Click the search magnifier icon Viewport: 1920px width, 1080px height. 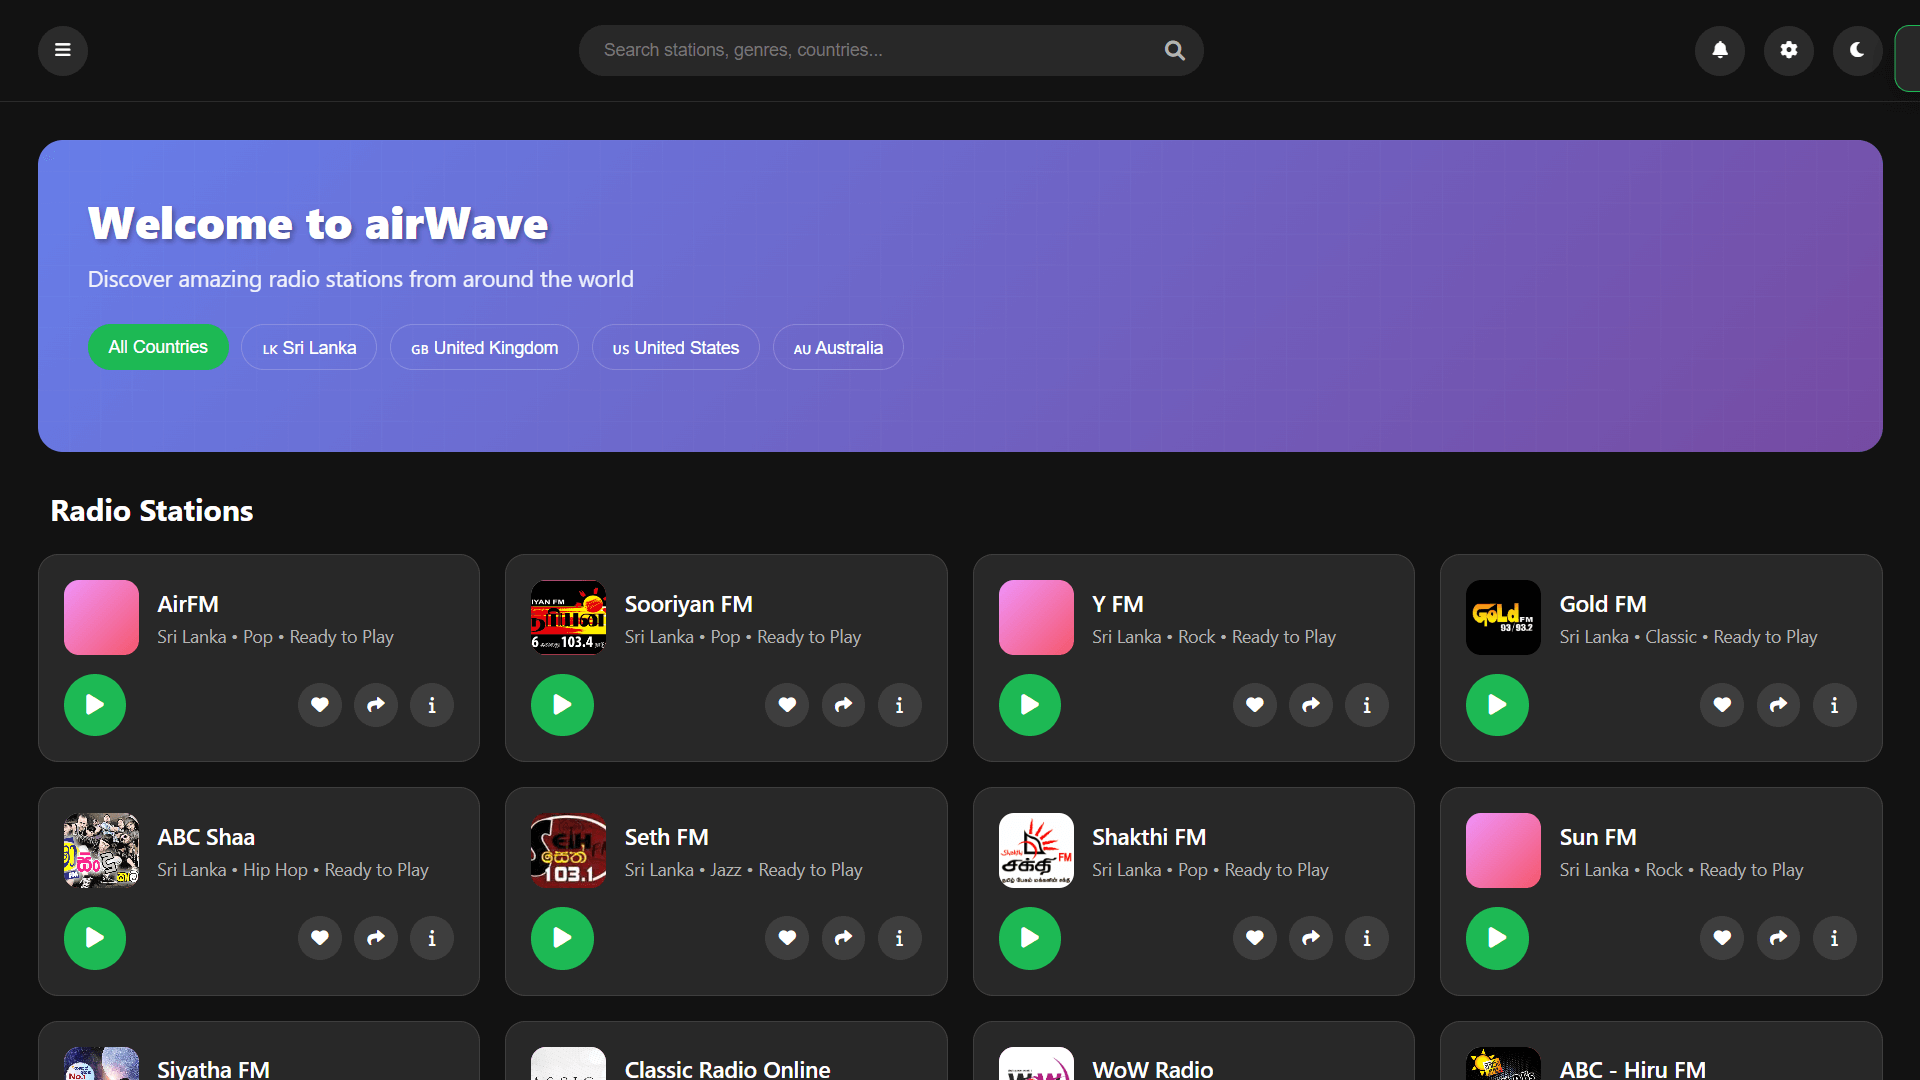1174,50
